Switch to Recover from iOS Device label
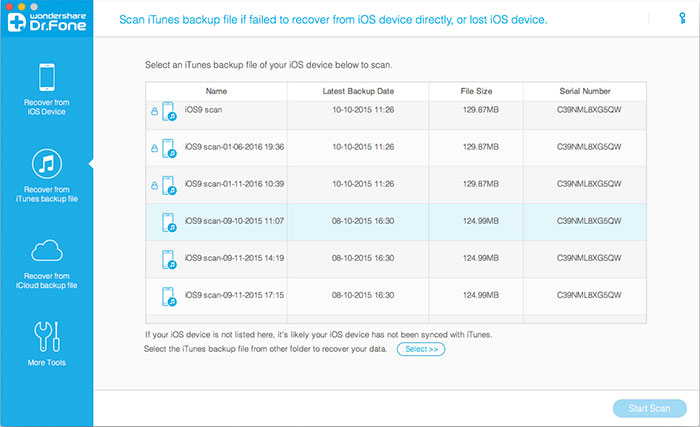Image resolution: width=700 pixels, height=427 pixels. 47,107
